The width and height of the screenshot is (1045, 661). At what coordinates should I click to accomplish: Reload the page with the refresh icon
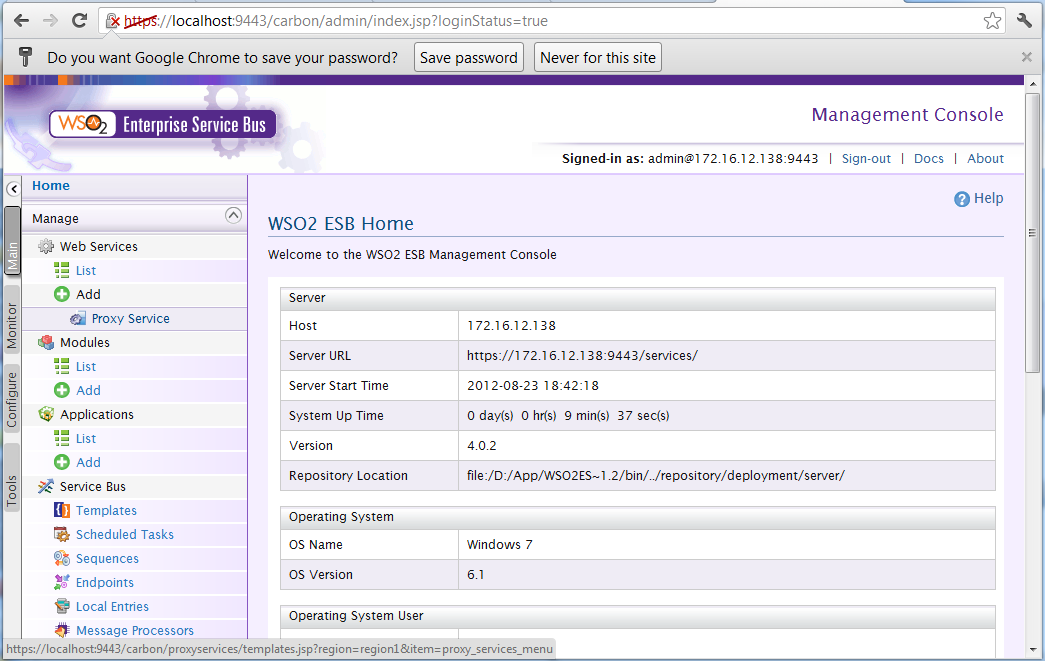click(x=79, y=21)
